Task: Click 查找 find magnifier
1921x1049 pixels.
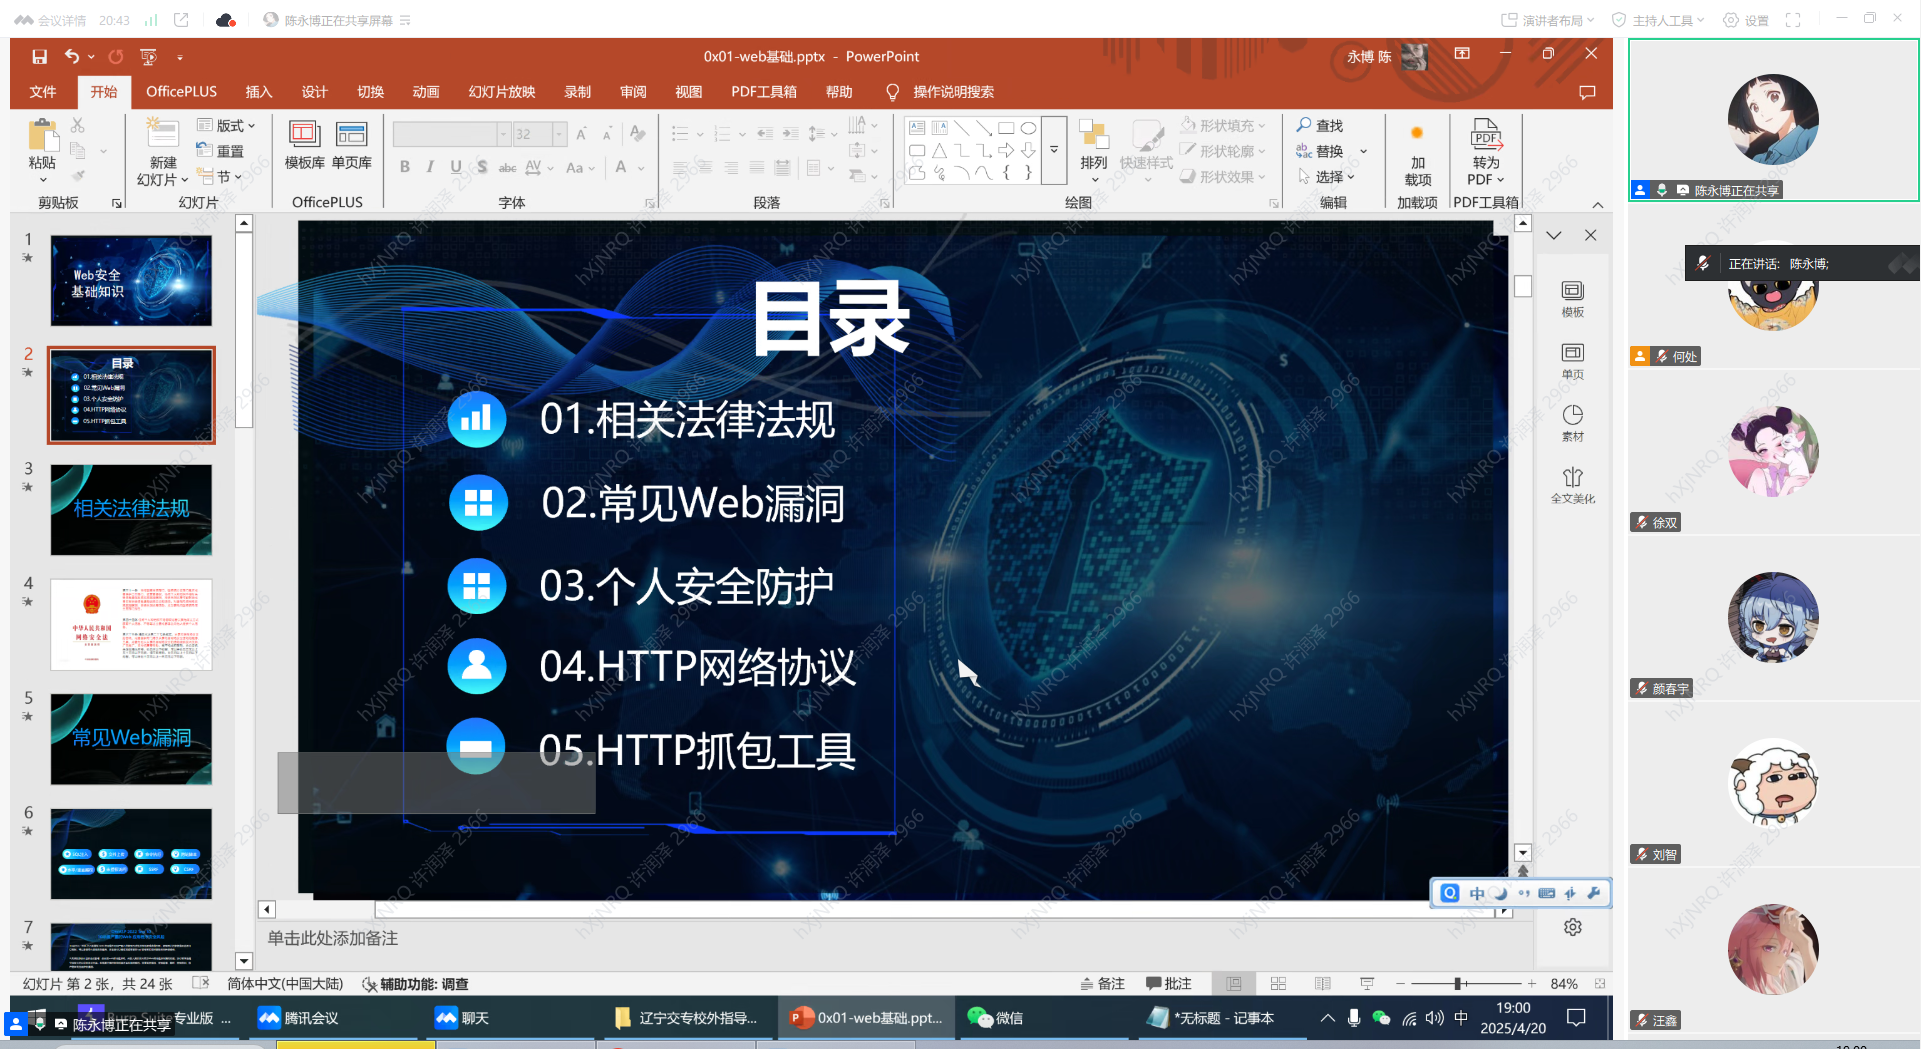Action: pos(1320,125)
